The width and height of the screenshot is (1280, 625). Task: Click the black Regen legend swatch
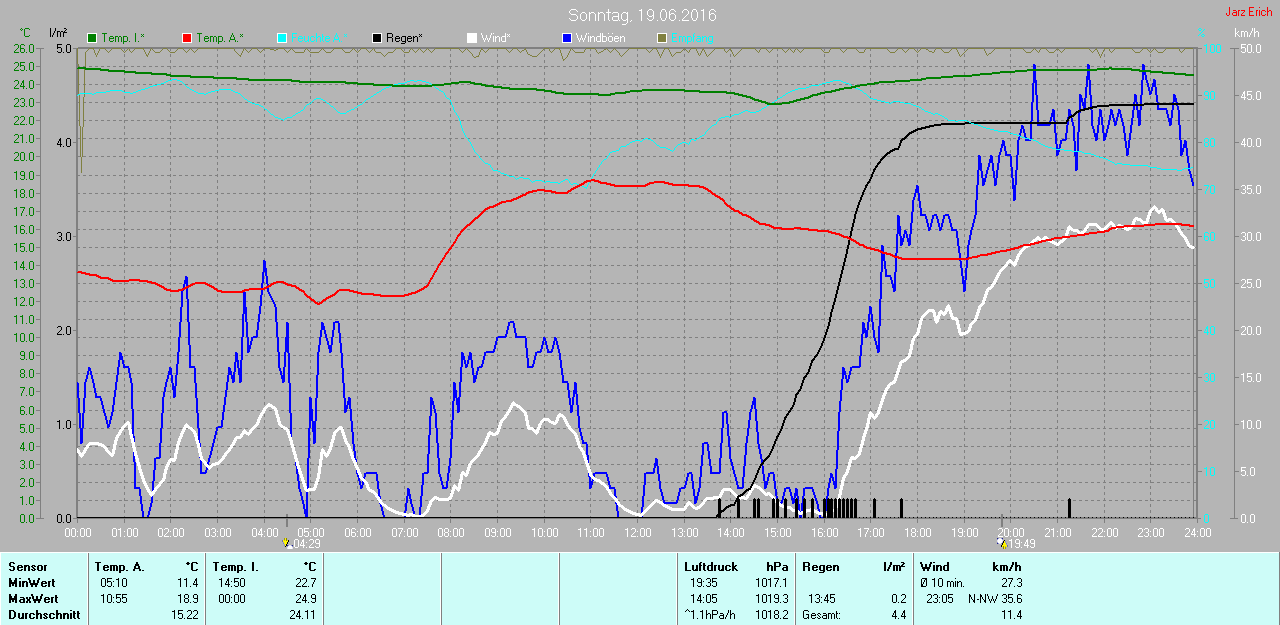click(x=377, y=38)
